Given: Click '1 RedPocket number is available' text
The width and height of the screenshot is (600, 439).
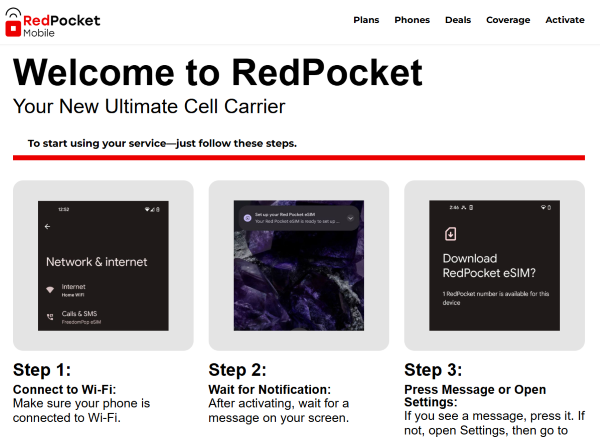Looking at the screenshot, I should 496,298.
